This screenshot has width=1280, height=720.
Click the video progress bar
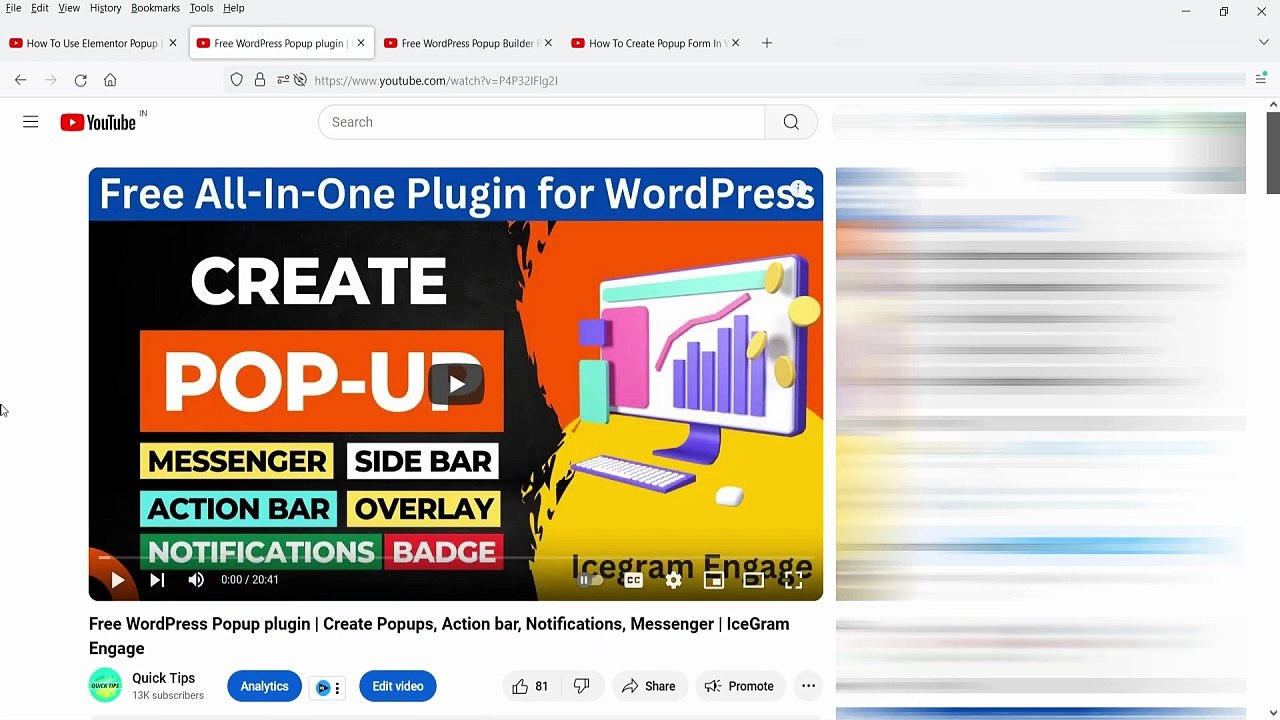pyautogui.click(x=456, y=558)
